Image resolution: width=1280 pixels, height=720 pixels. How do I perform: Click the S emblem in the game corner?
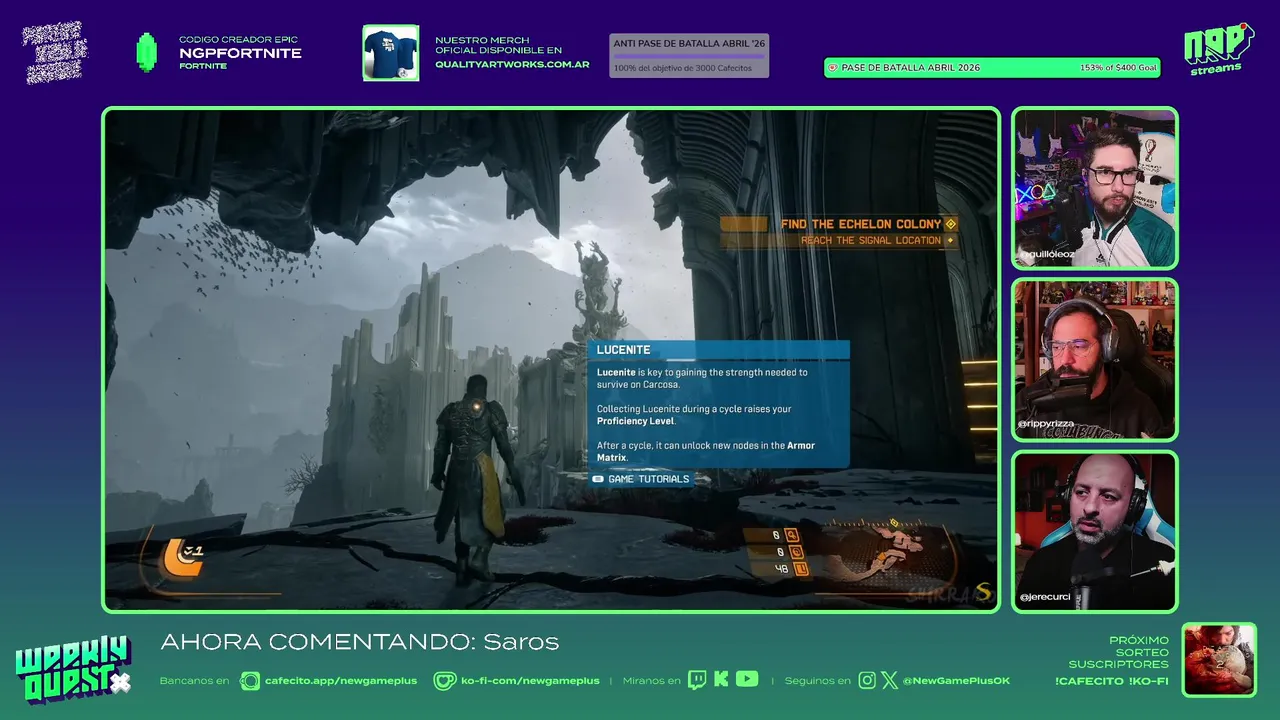[x=983, y=593]
